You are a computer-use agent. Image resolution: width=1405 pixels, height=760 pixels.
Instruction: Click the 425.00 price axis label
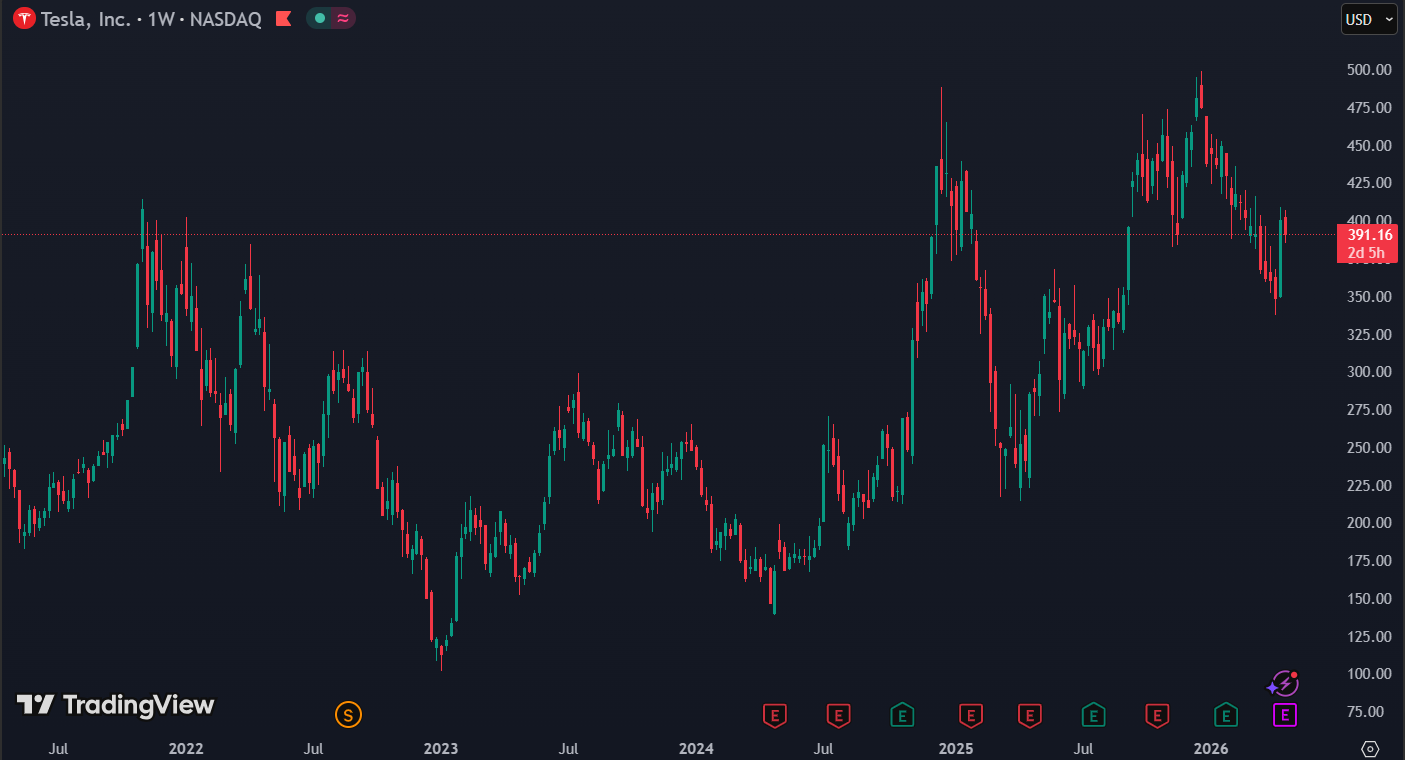click(x=1369, y=183)
